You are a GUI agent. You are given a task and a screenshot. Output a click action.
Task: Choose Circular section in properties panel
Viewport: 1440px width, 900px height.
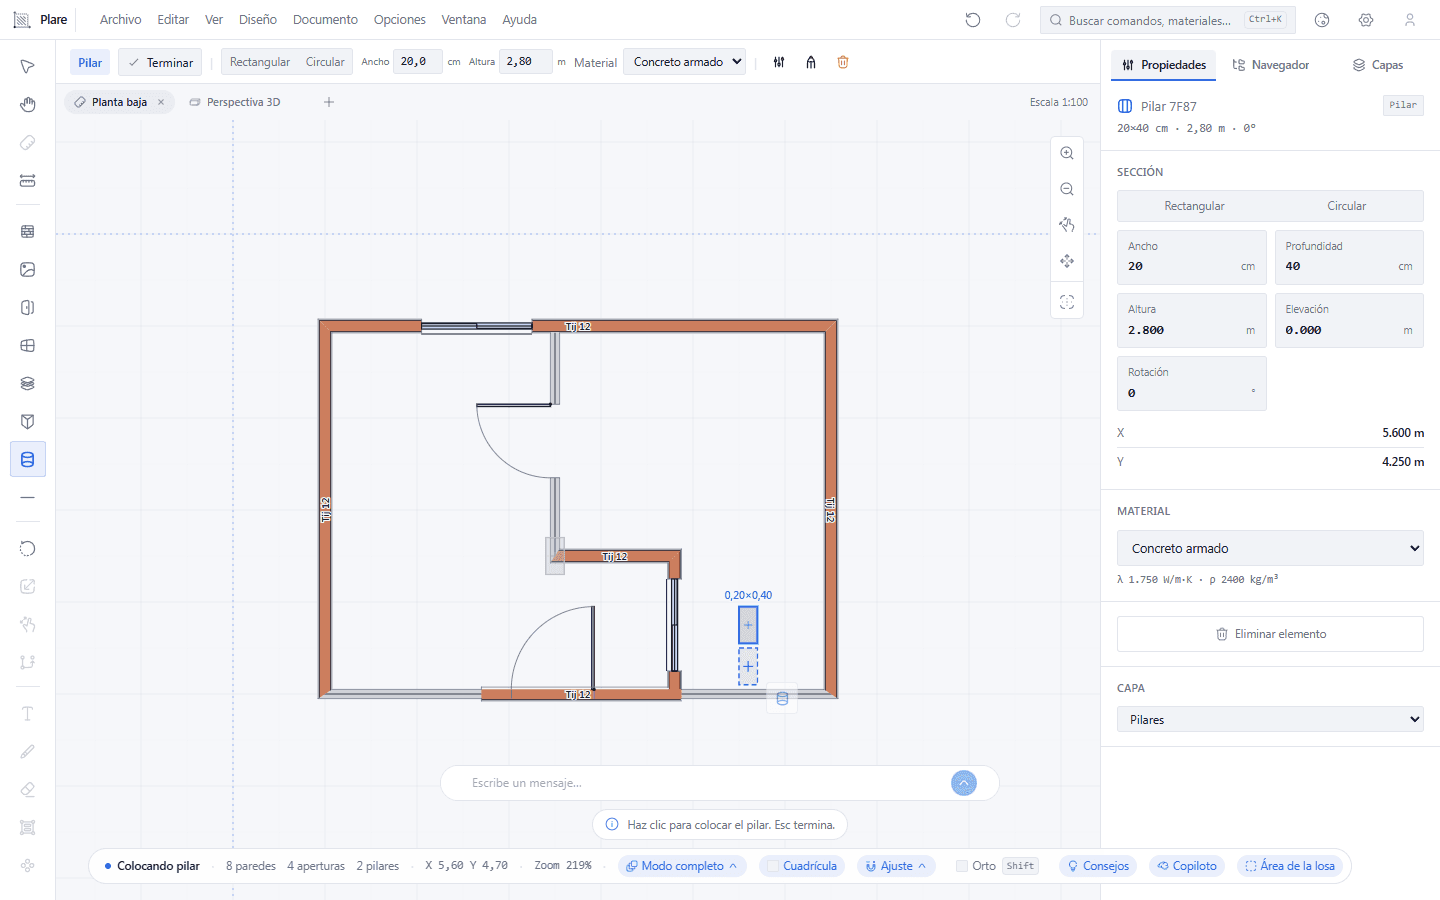tap(1347, 206)
